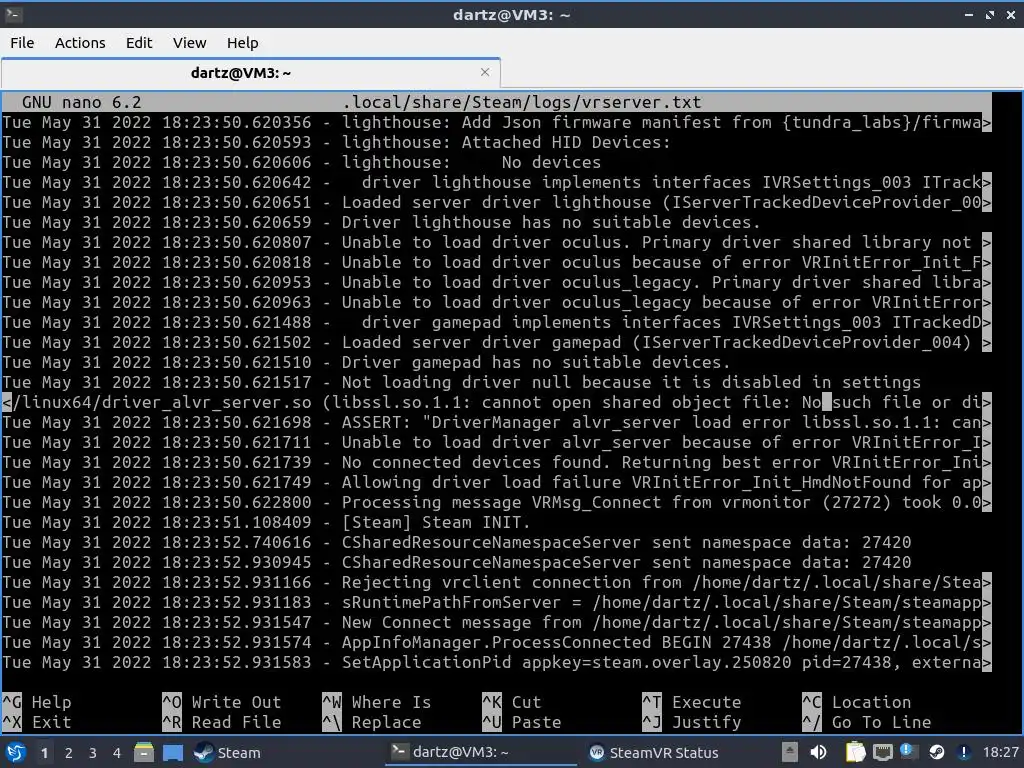Viewport: 1024px width, 768px height.
Task: Click 'Add Json firmware manifest' log line
Action: pos(496,123)
